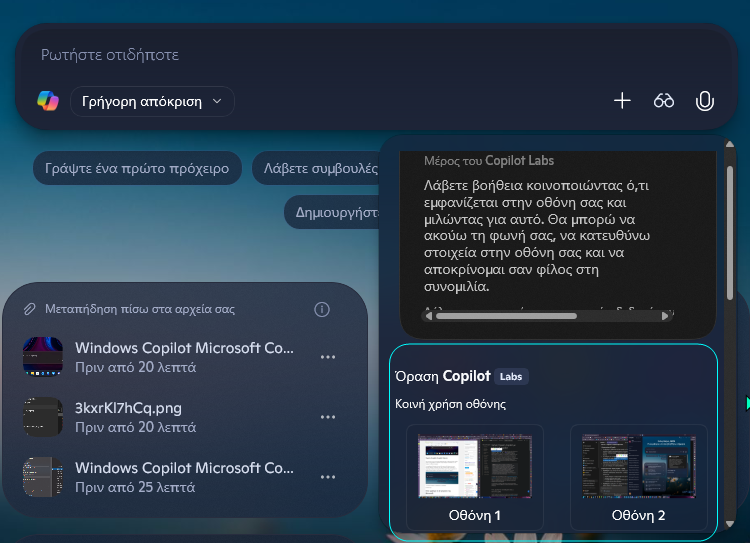Click the plus icon to add attachment
750x543 pixels.
(622, 101)
